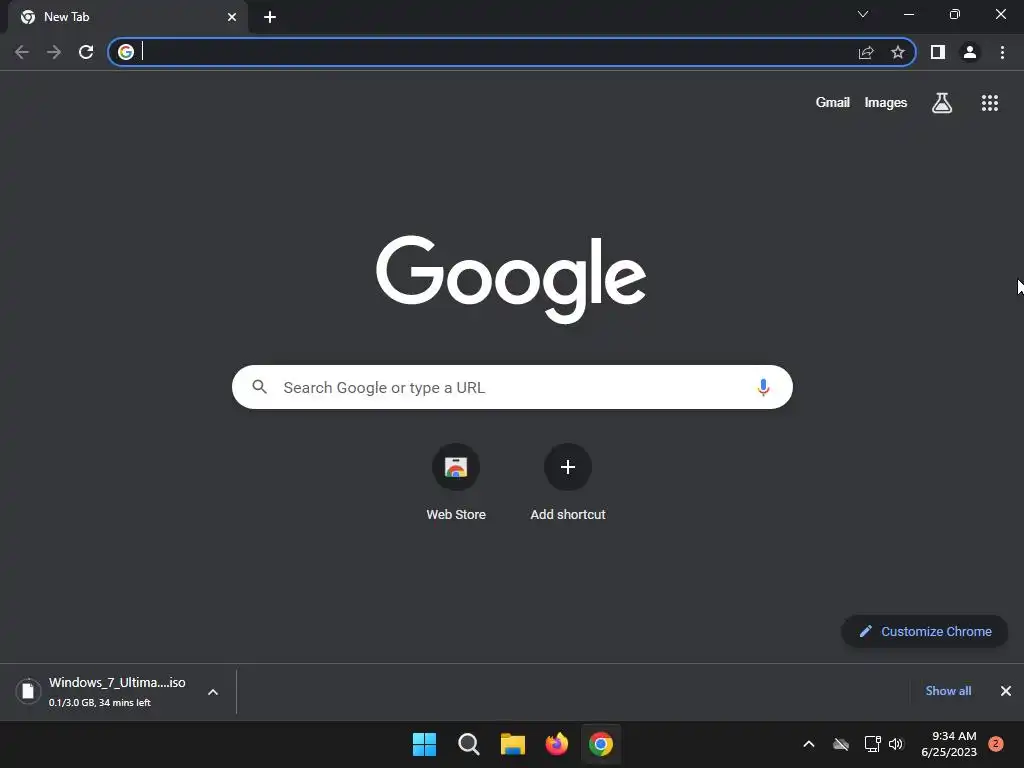The image size is (1024, 768).
Task: Open notifications badge showing 2
Action: (x=995, y=743)
